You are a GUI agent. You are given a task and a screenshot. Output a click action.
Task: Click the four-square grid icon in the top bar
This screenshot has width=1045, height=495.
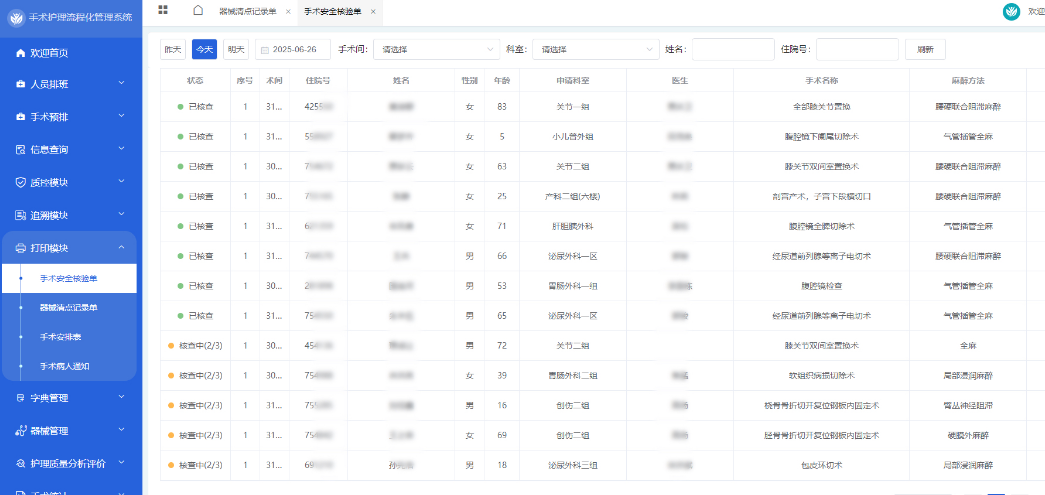pos(163,9)
